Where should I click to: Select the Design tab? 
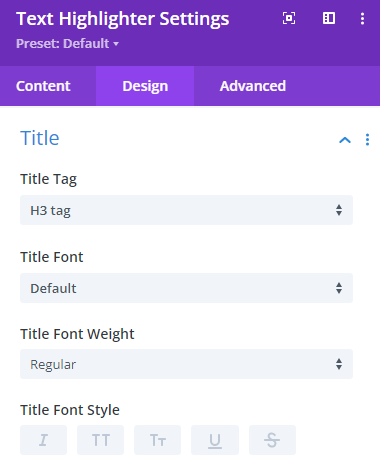tap(145, 86)
